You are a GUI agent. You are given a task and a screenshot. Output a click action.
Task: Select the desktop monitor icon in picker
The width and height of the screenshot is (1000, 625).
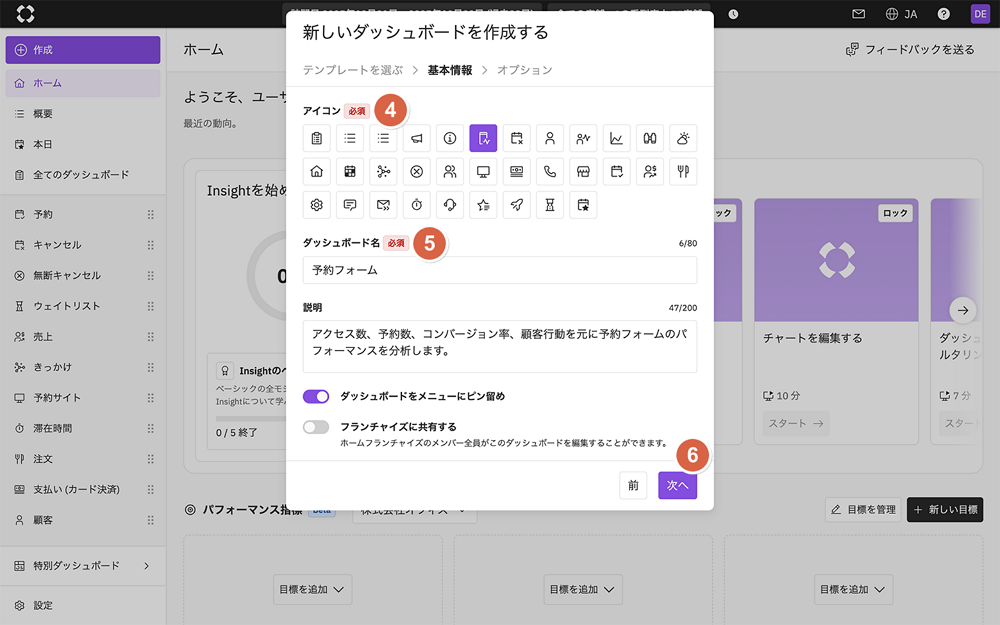pyautogui.click(x=483, y=172)
